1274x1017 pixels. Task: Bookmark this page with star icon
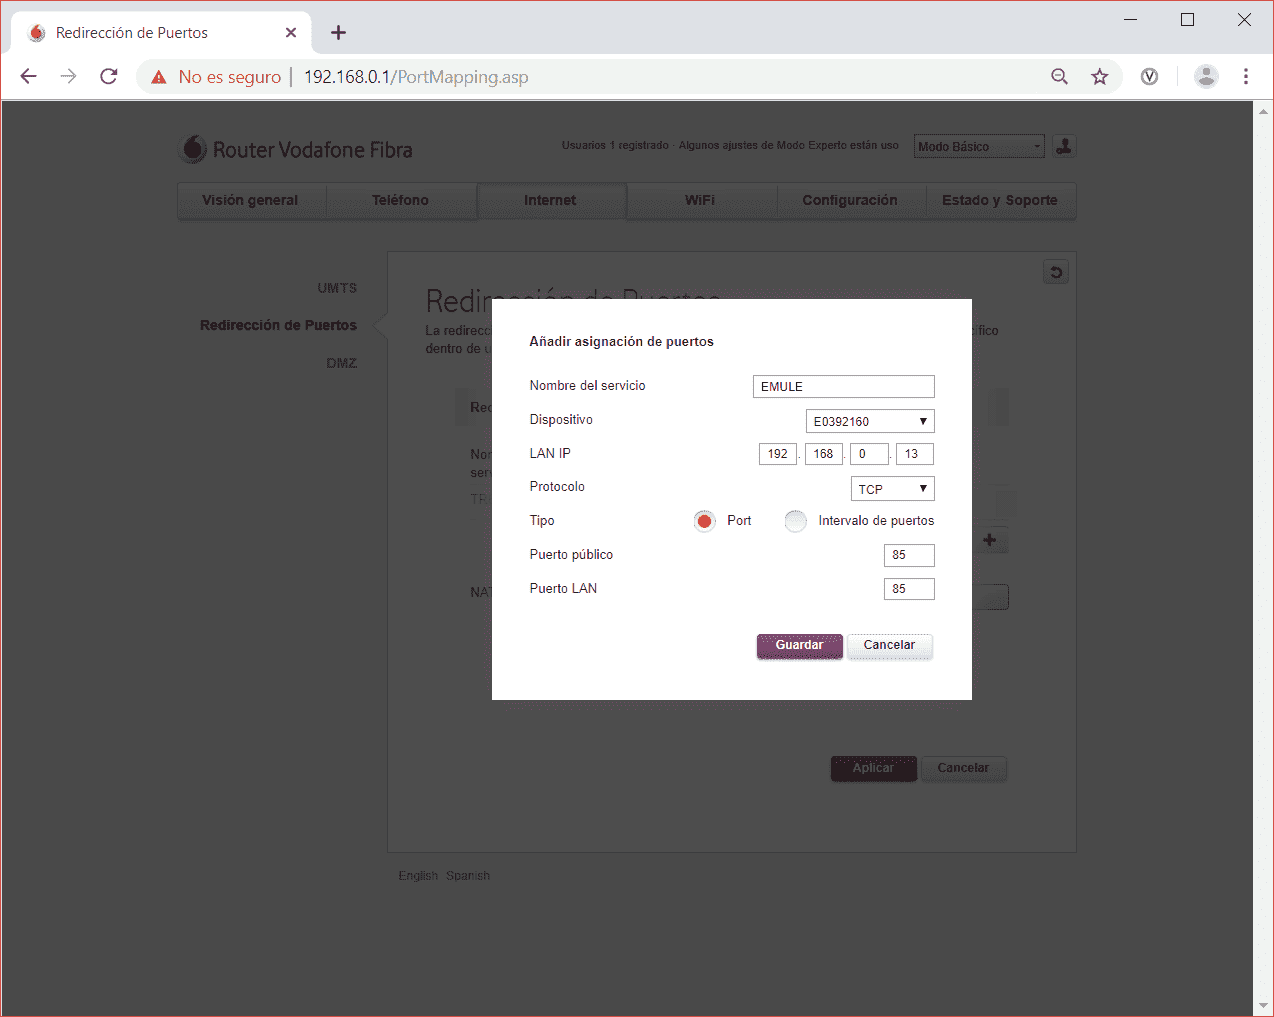coord(1100,77)
